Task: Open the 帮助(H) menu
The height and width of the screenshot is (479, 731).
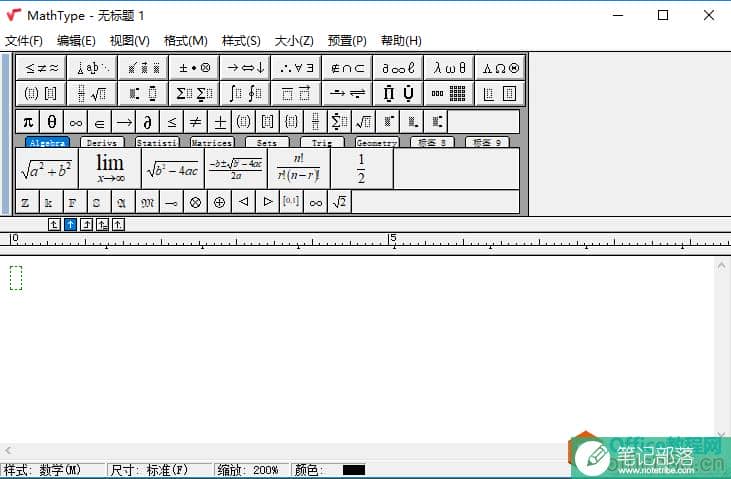Action: (x=401, y=41)
